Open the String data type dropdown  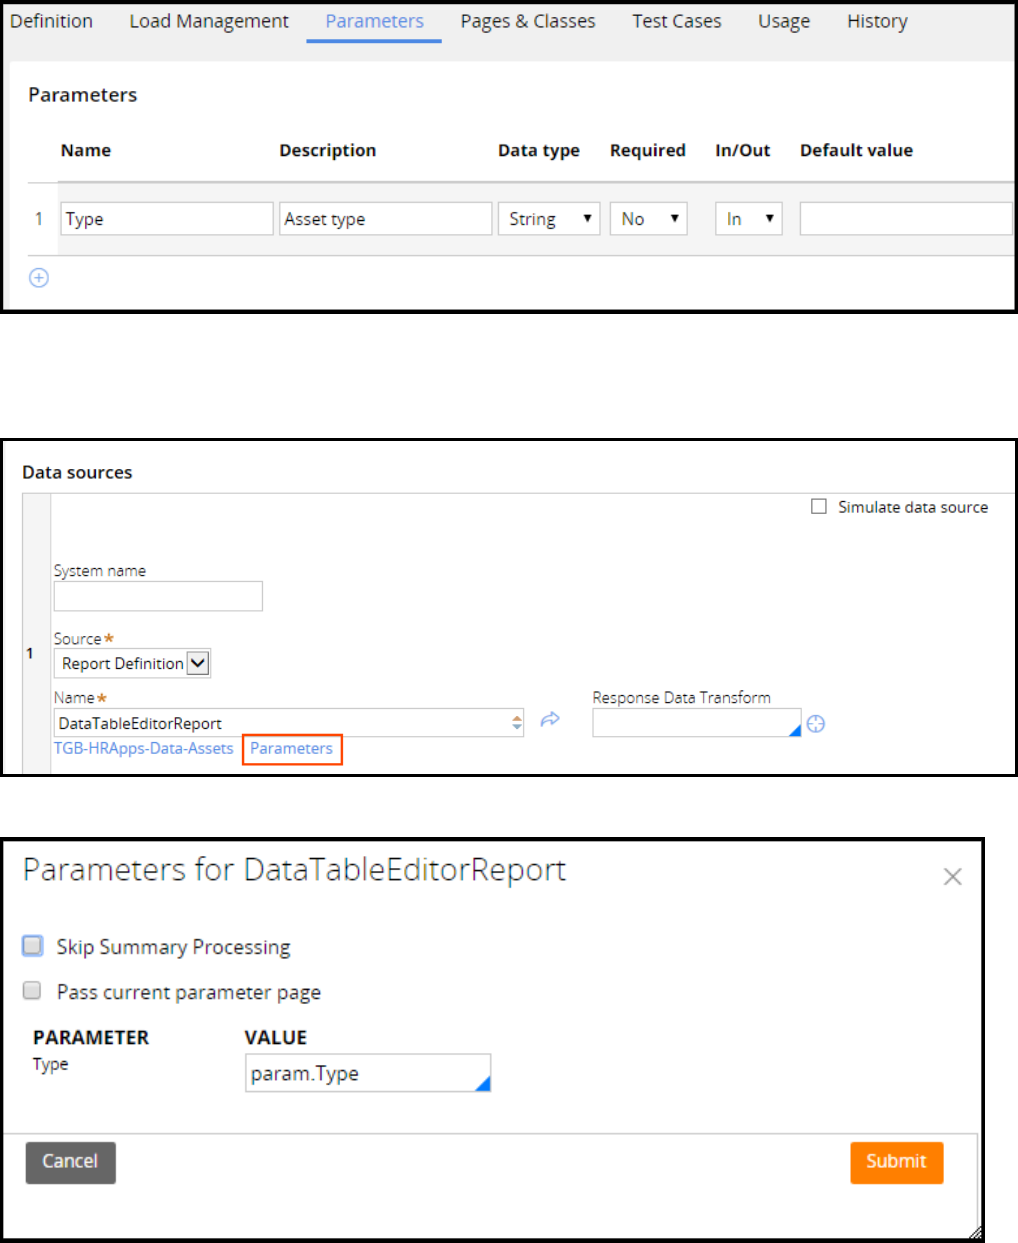pyautogui.click(x=548, y=219)
